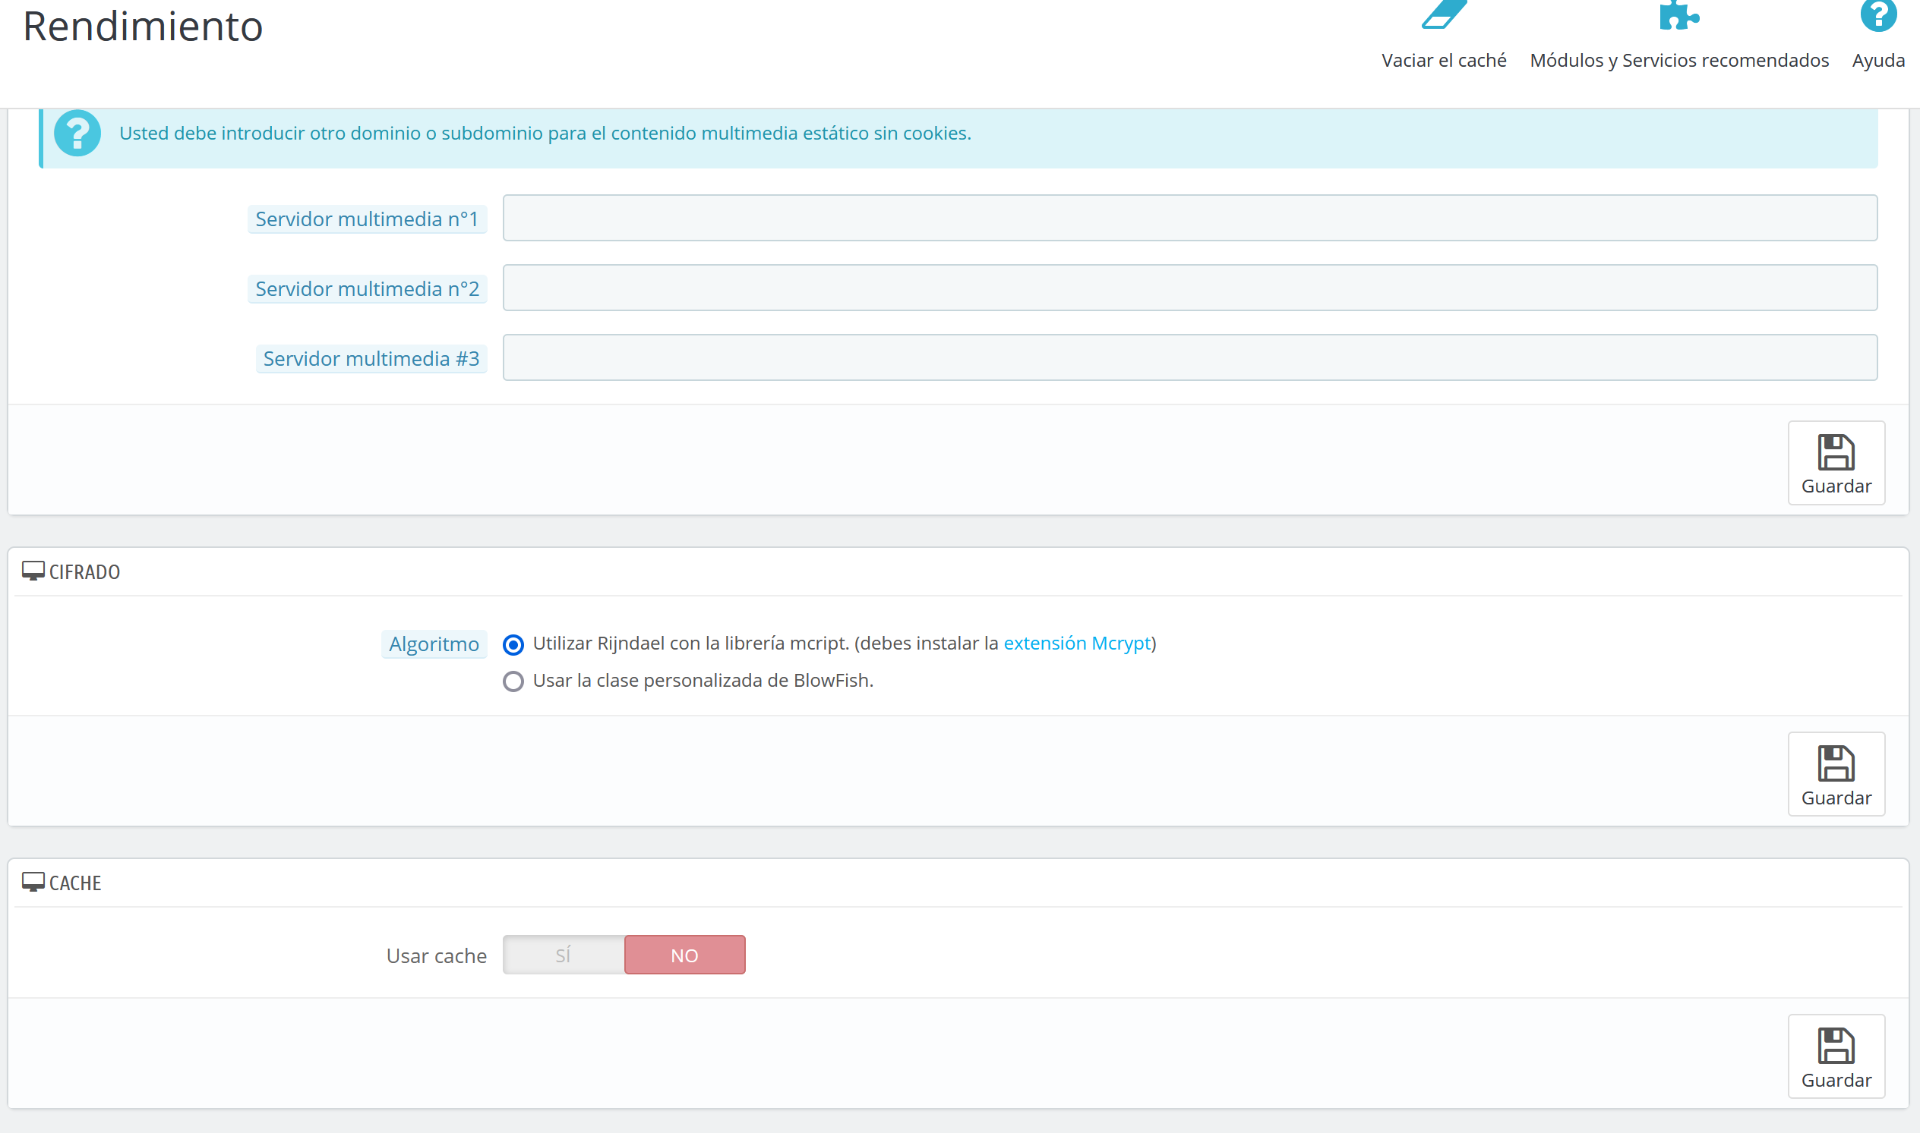Click Guardar floppy icon in multimedia servers section

point(1835,453)
